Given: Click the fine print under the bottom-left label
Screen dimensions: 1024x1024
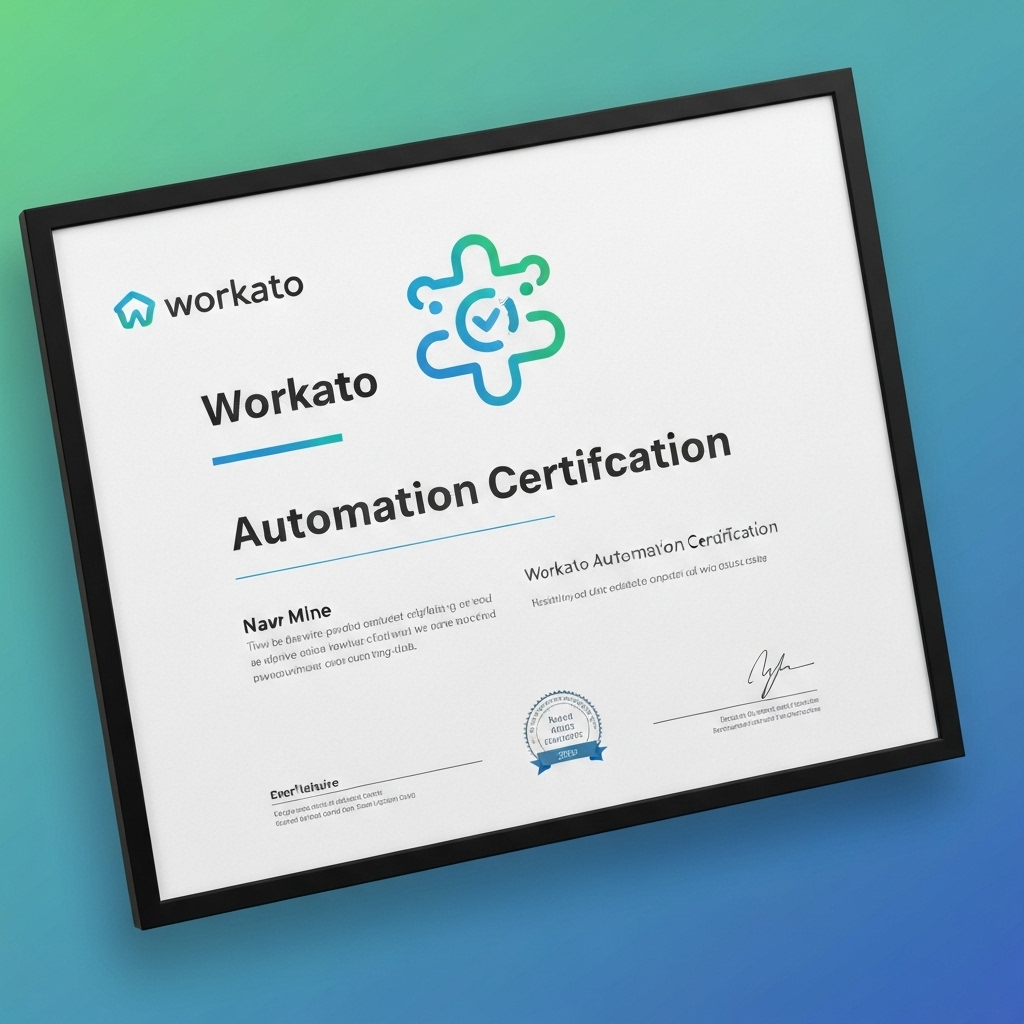Looking at the screenshot, I should (x=343, y=806).
